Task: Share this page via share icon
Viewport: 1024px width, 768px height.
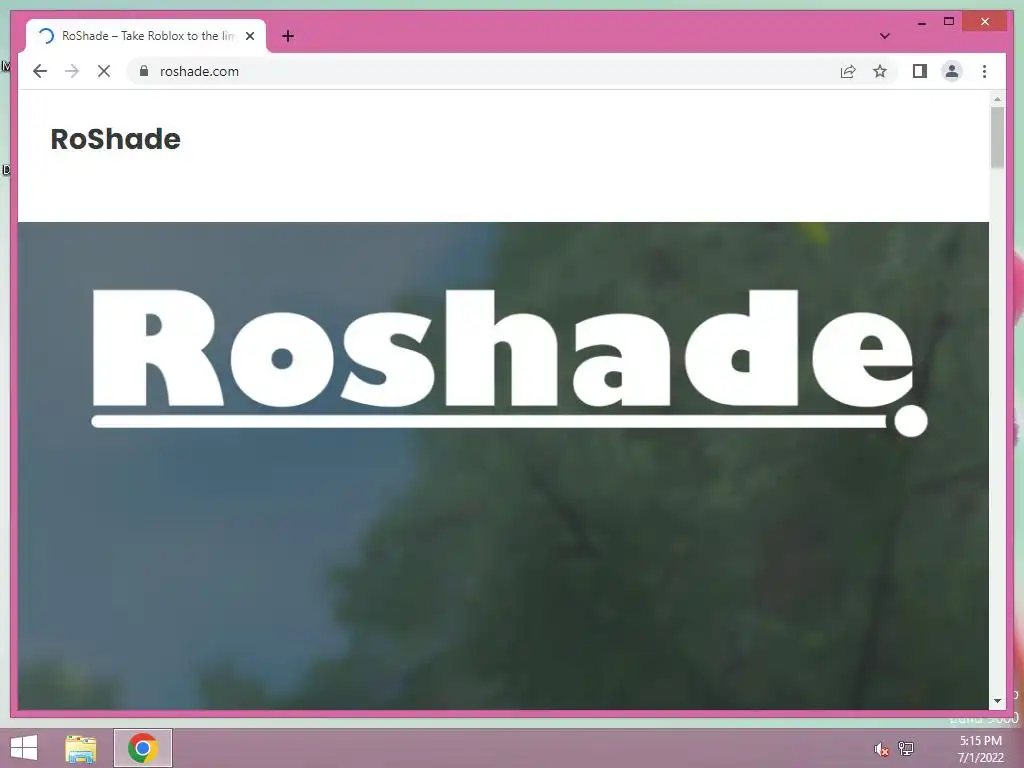Action: (x=848, y=71)
